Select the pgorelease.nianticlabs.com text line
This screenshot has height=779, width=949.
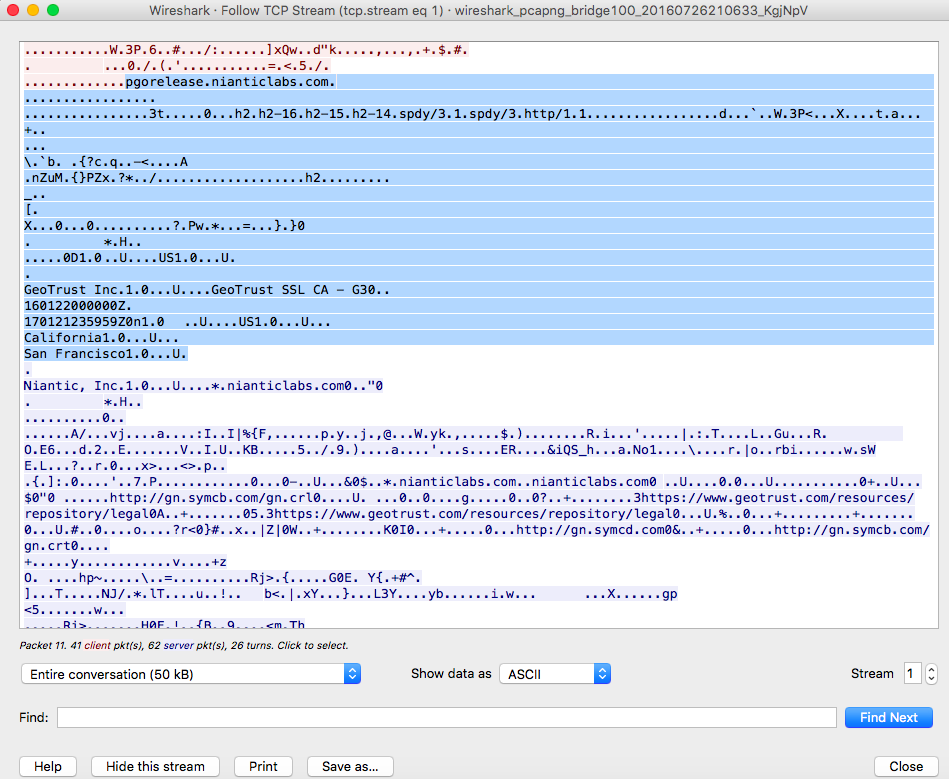click(x=230, y=82)
